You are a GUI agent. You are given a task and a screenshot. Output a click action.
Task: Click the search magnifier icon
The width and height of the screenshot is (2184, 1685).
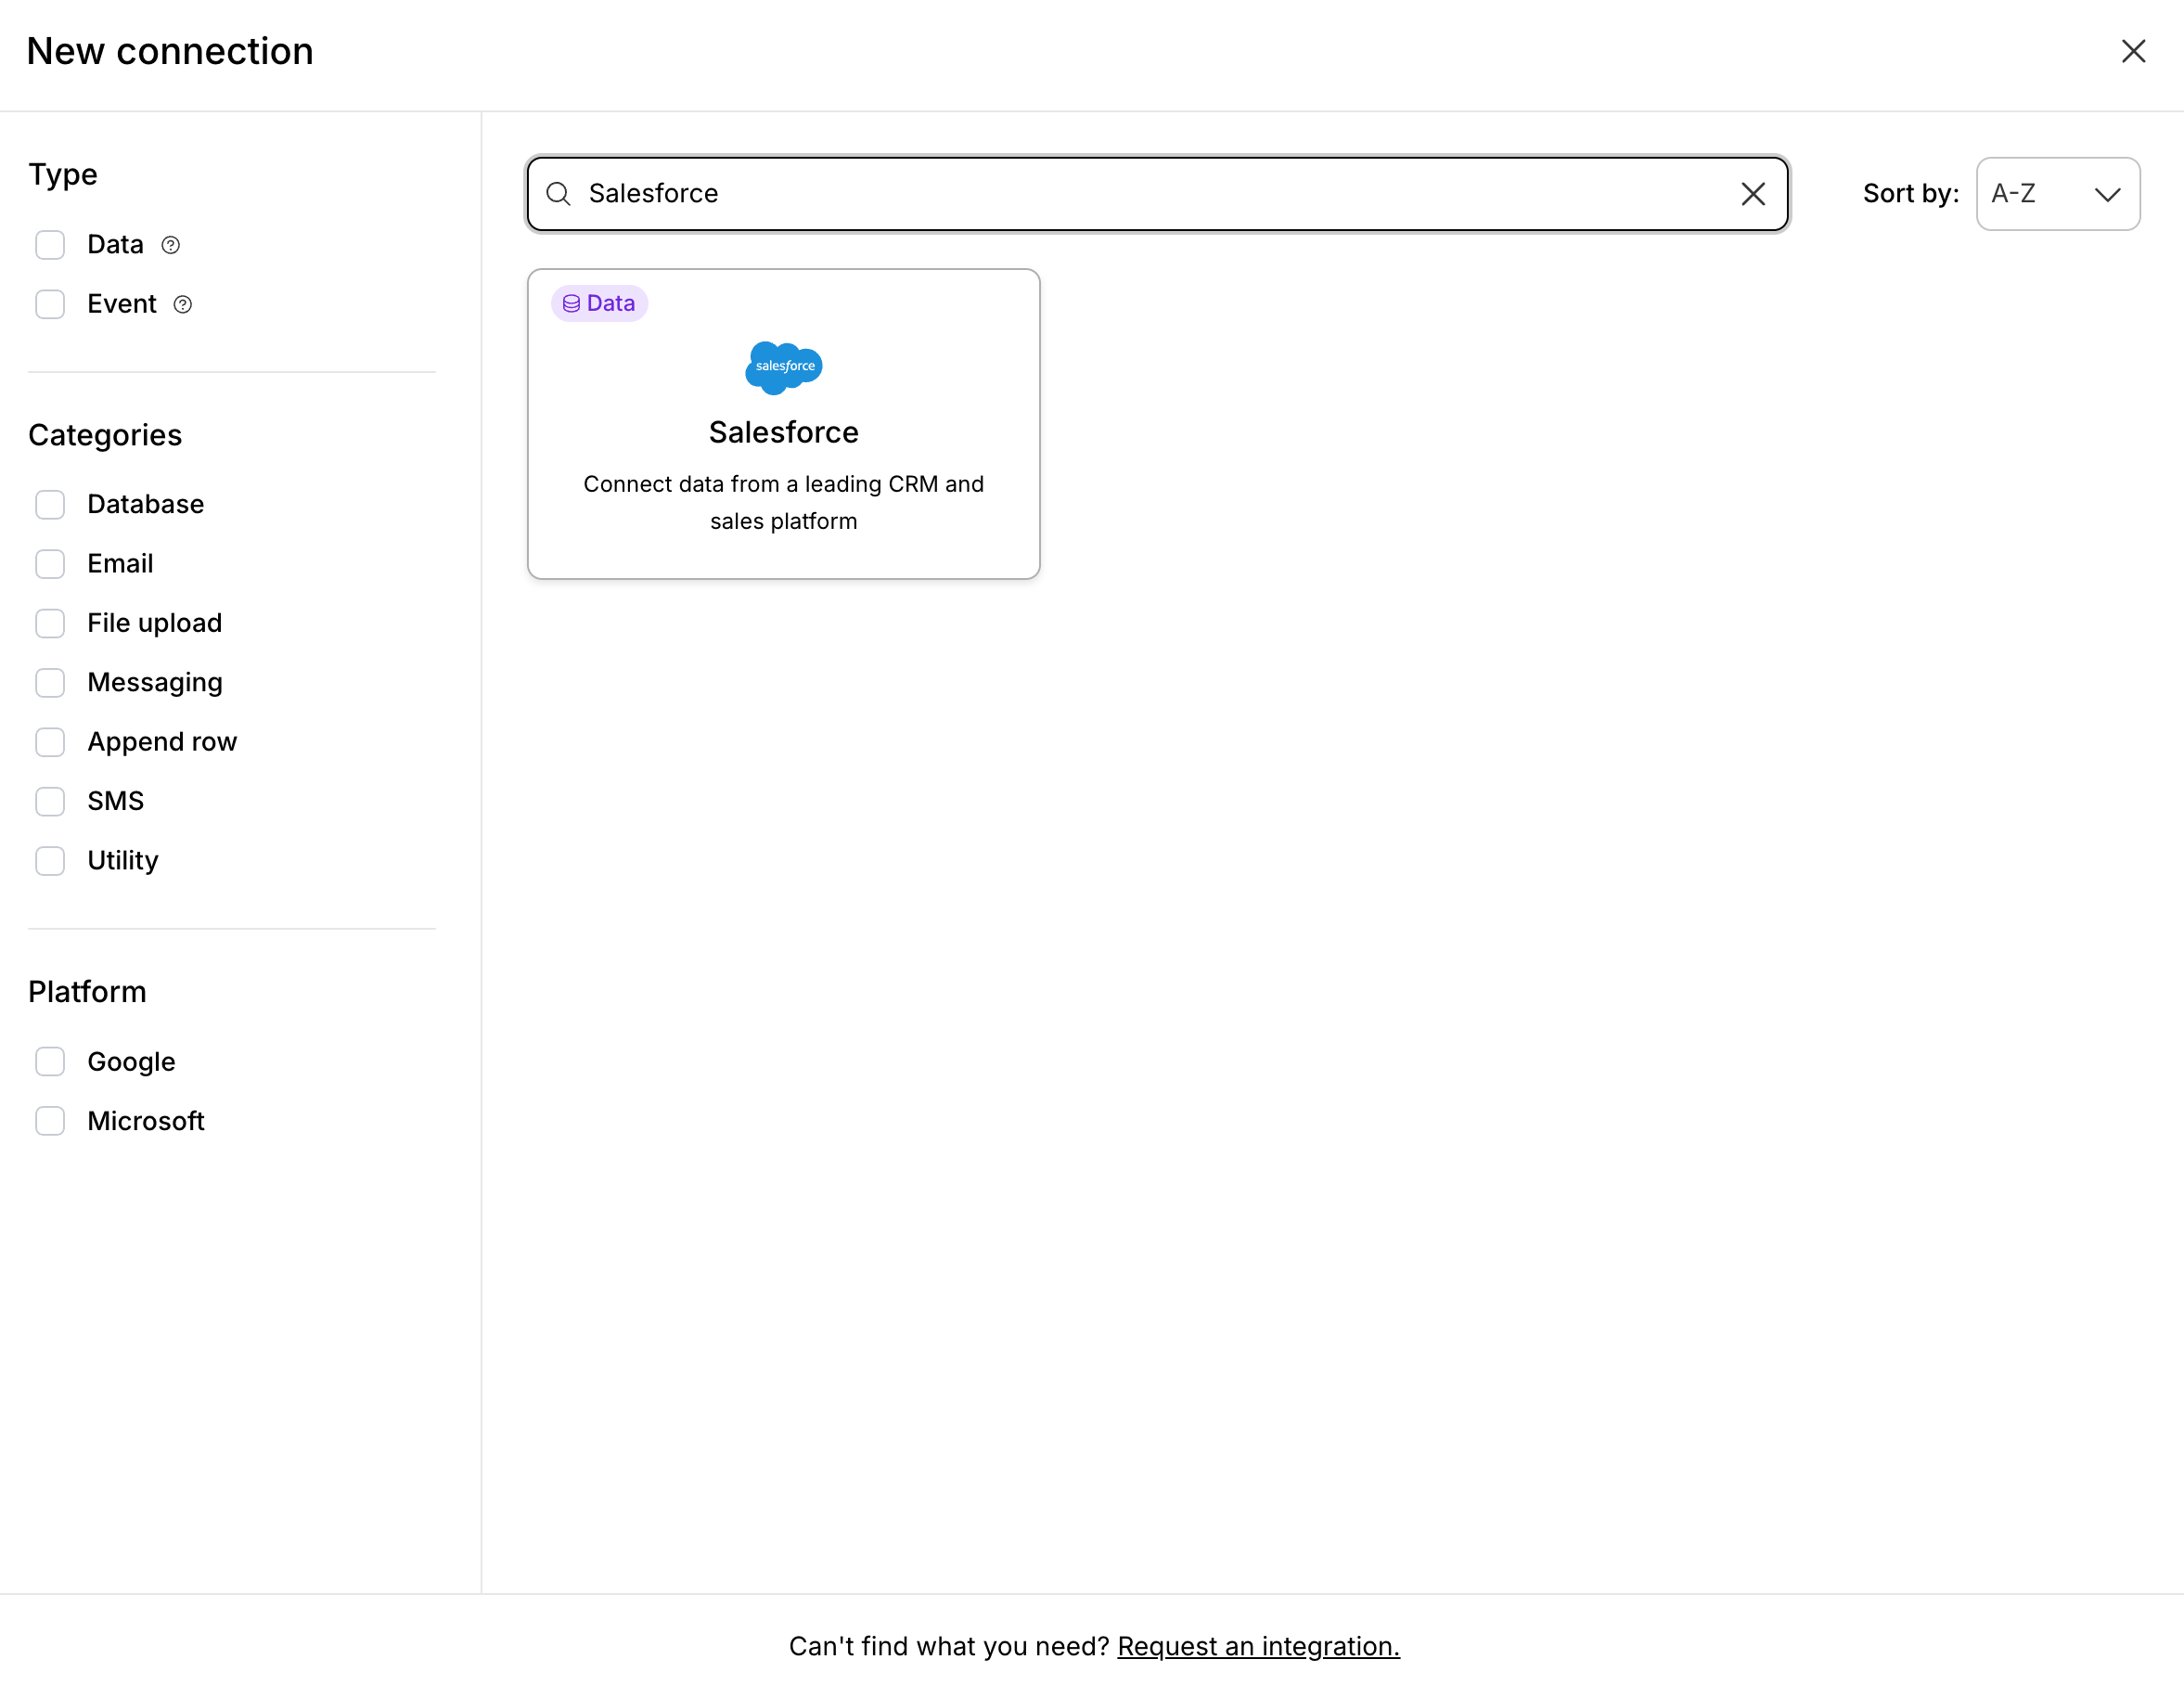pos(558,194)
